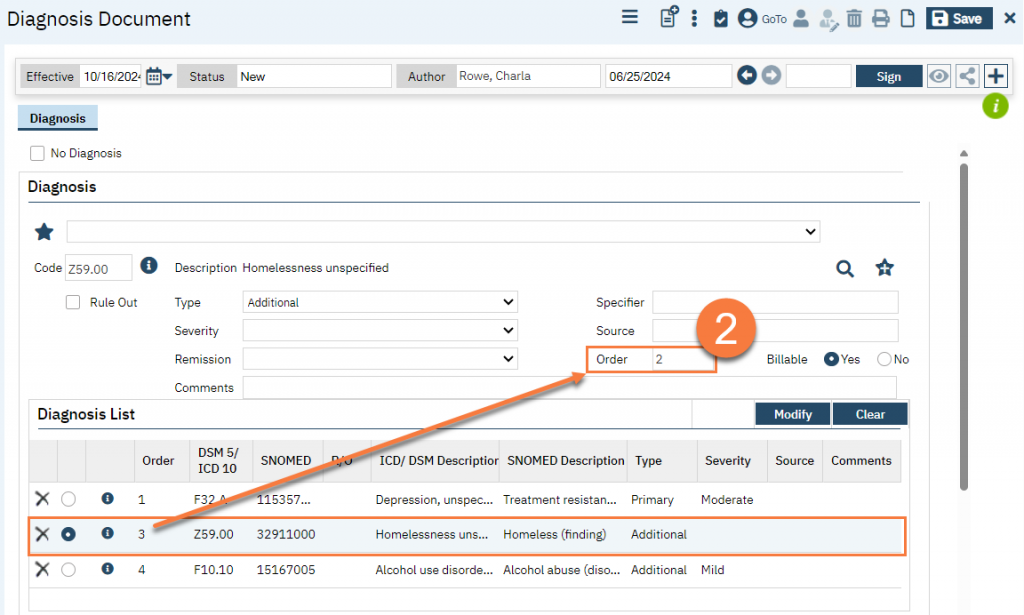Click the Sign button
The width and height of the screenshot is (1024, 615).
(x=888, y=77)
